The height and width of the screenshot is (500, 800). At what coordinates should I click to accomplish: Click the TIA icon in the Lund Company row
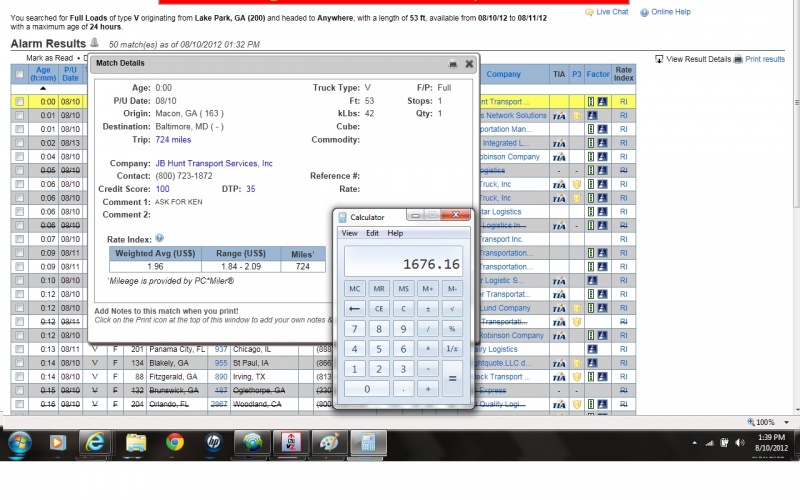coord(559,308)
